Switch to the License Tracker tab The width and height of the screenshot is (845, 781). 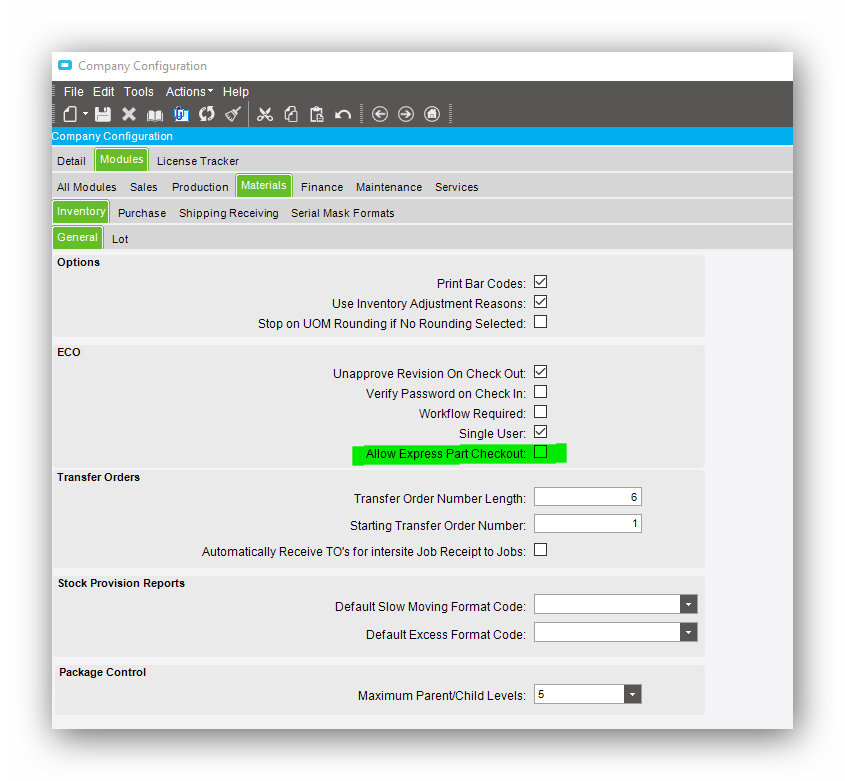click(x=197, y=160)
